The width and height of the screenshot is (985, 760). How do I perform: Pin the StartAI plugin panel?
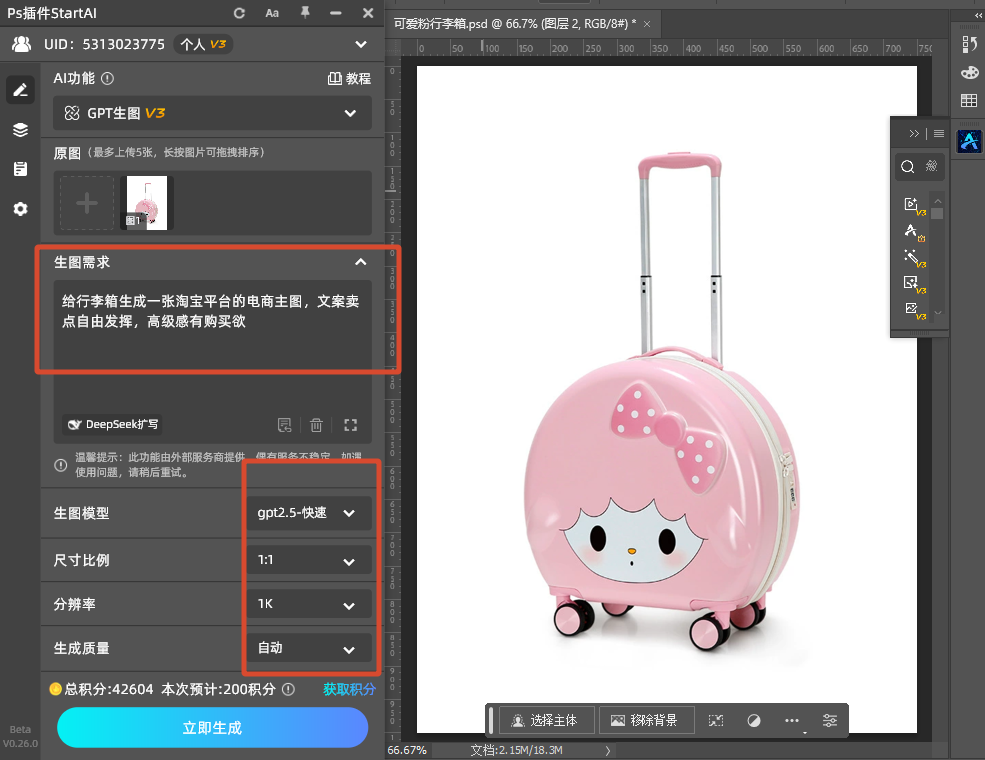tap(305, 13)
